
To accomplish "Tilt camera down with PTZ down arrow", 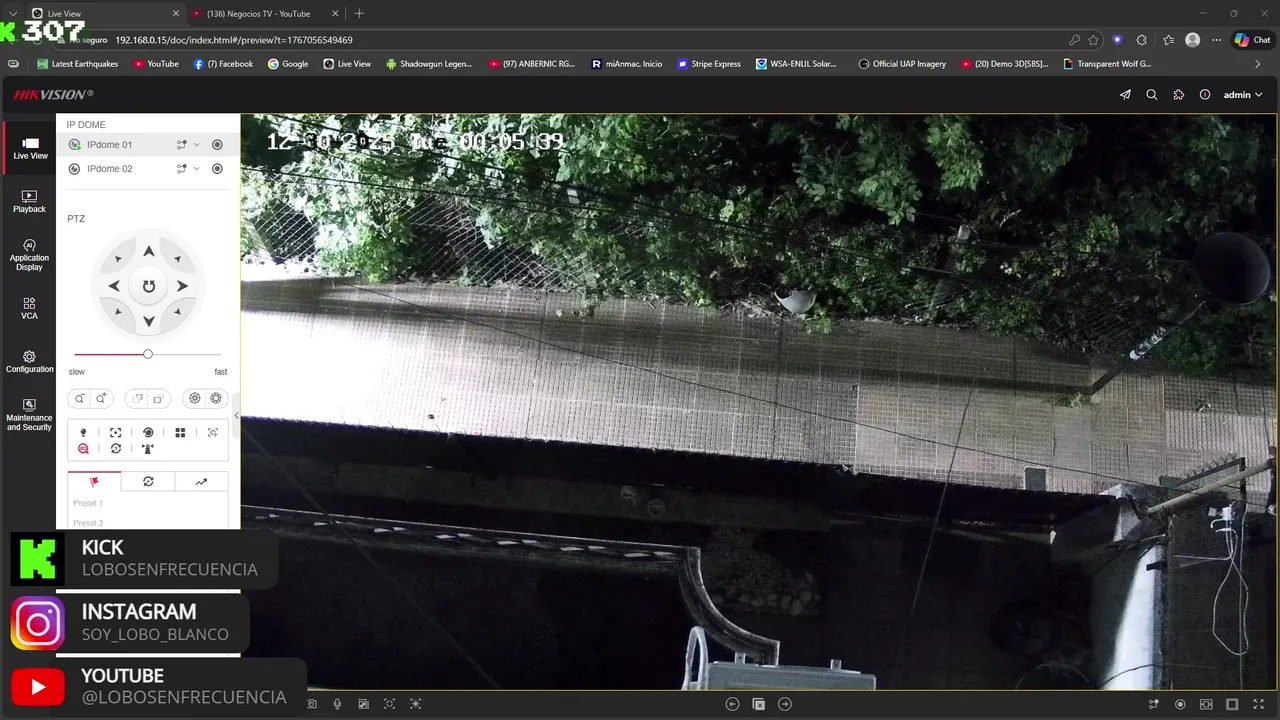I will (x=148, y=321).
